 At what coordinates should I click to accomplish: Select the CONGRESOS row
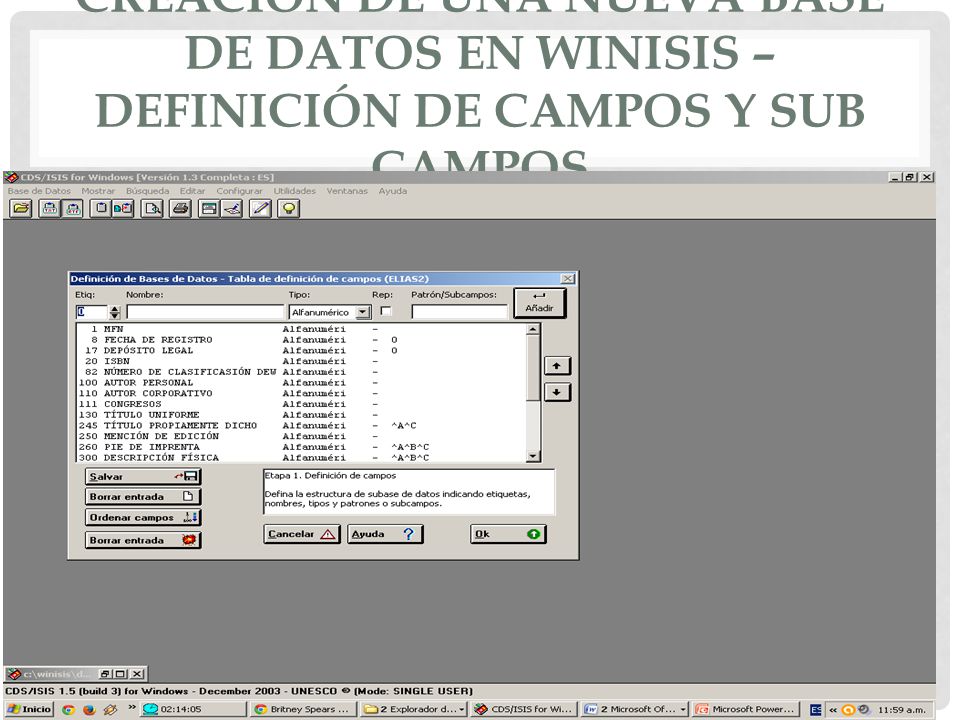301,404
